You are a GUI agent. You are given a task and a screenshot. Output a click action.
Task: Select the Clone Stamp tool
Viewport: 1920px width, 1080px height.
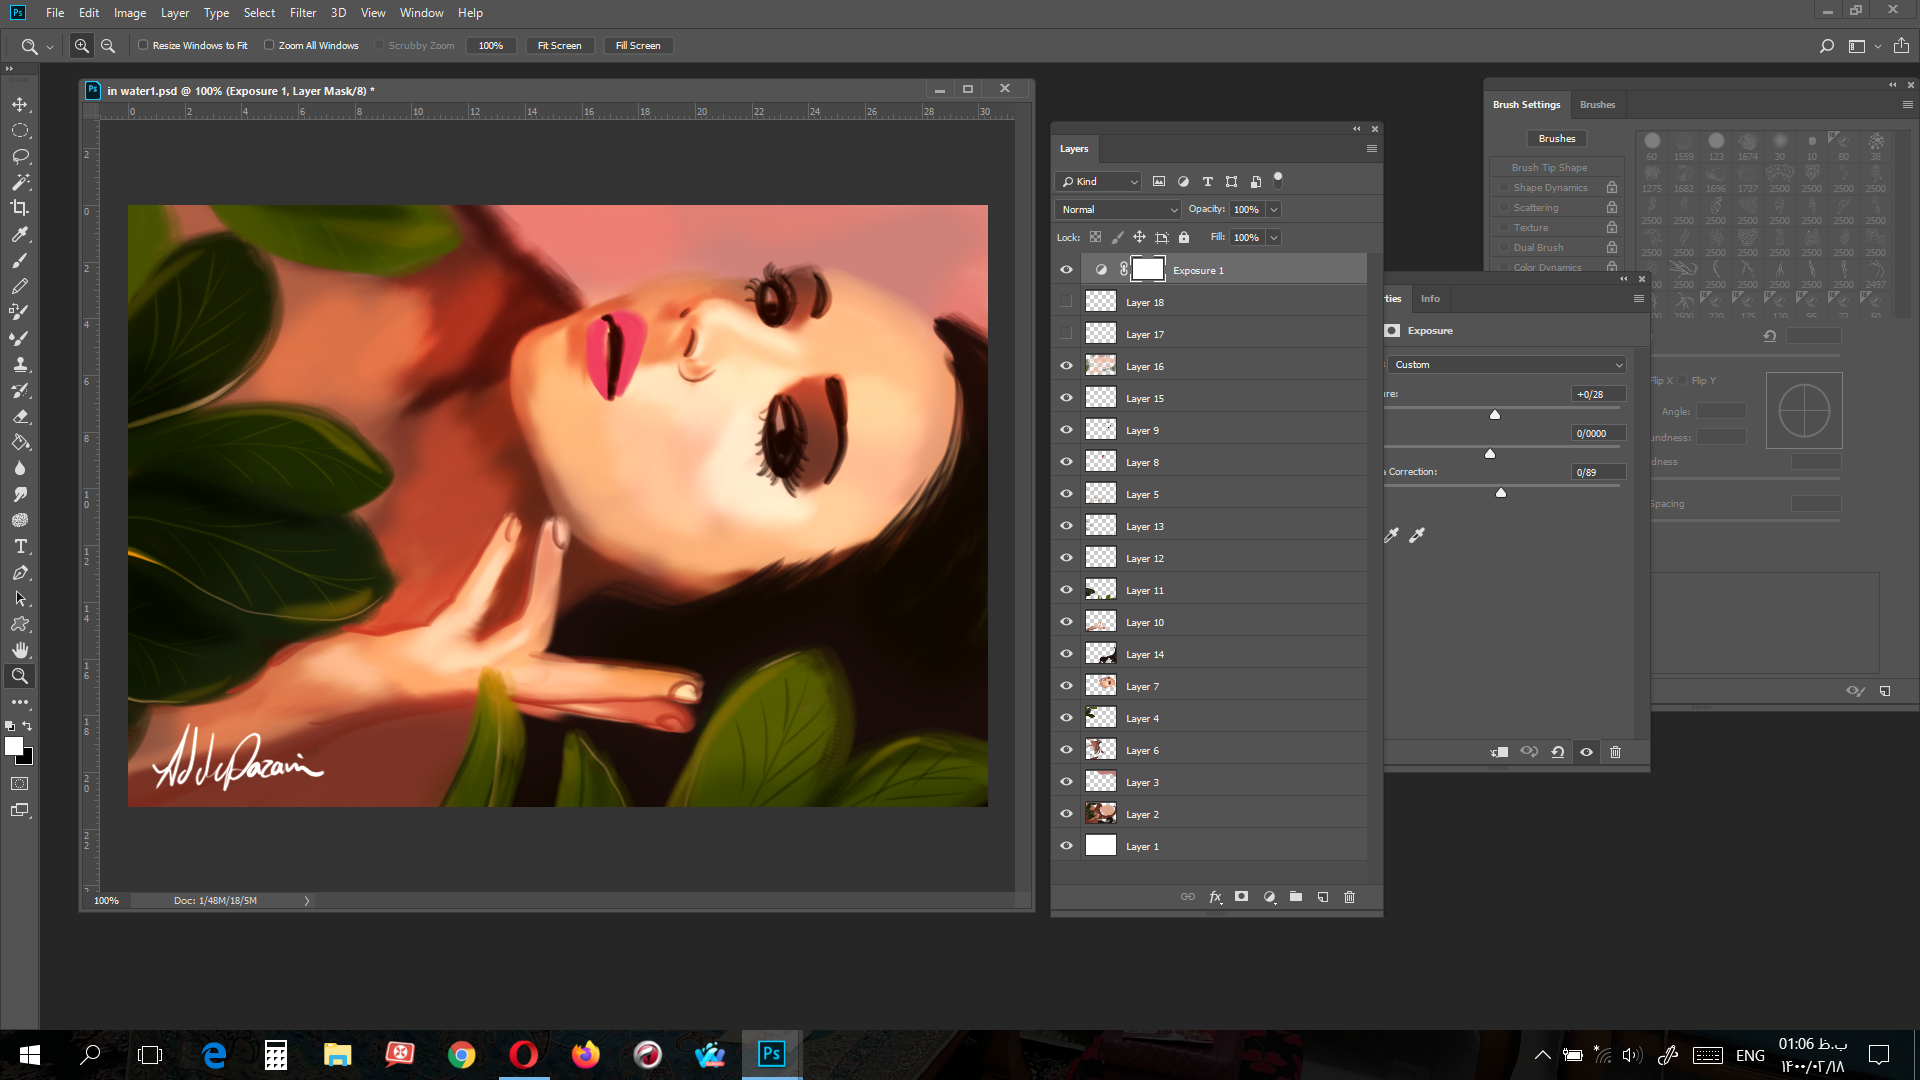20,365
